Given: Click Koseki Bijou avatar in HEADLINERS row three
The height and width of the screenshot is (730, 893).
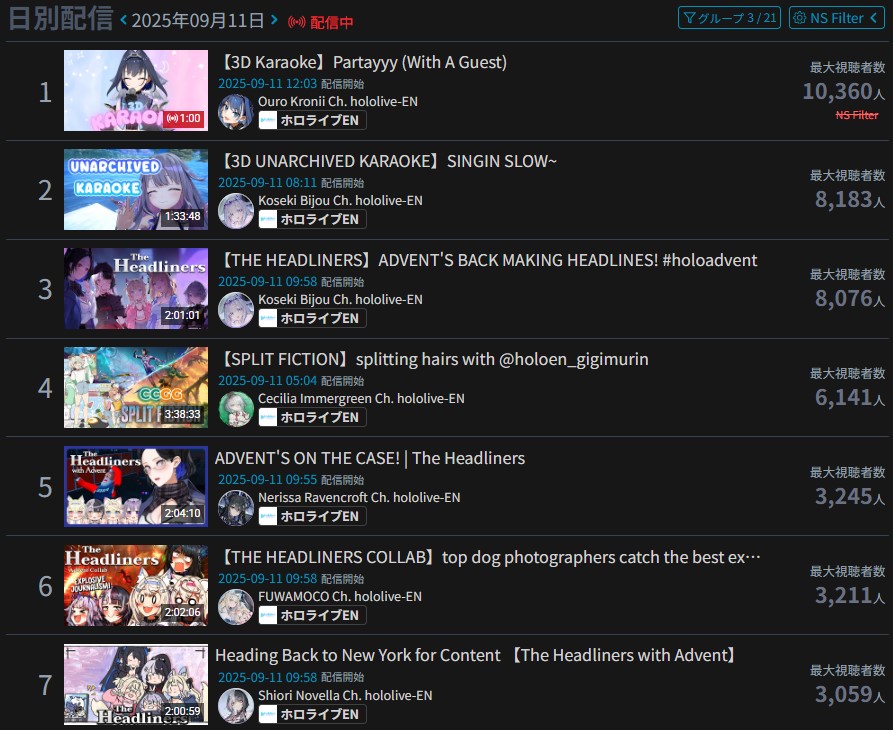Looking at the screenshot, I should point(235,310).
